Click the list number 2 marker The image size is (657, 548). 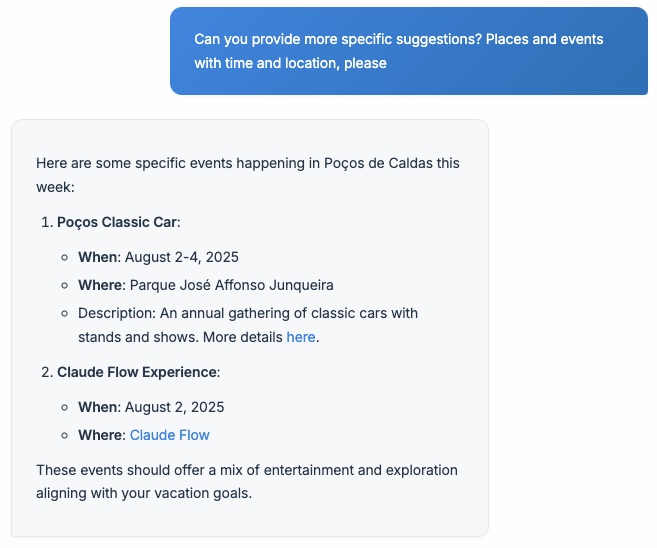pyautogui.click(x=47, y=372)
